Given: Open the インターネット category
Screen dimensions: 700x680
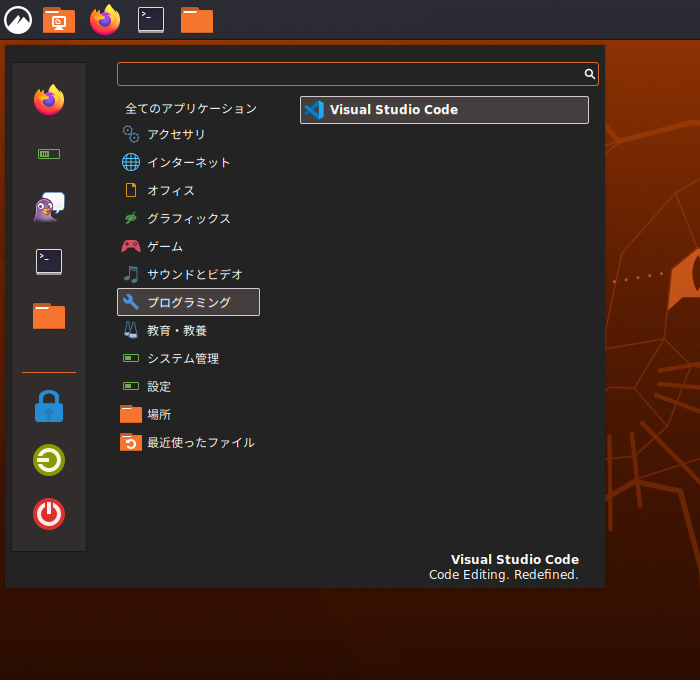Looking at the screenshot, I should tap(188, 162).
